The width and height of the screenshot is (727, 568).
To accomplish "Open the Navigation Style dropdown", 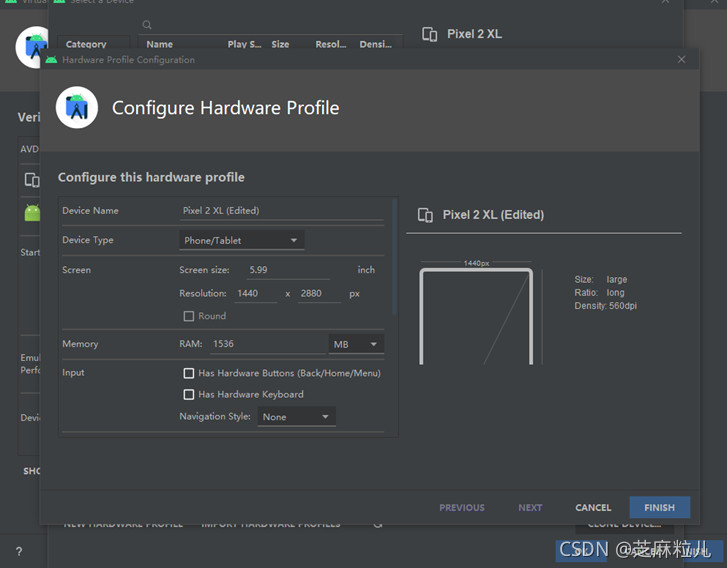I will pyautogui.click(x=296, y=416).
